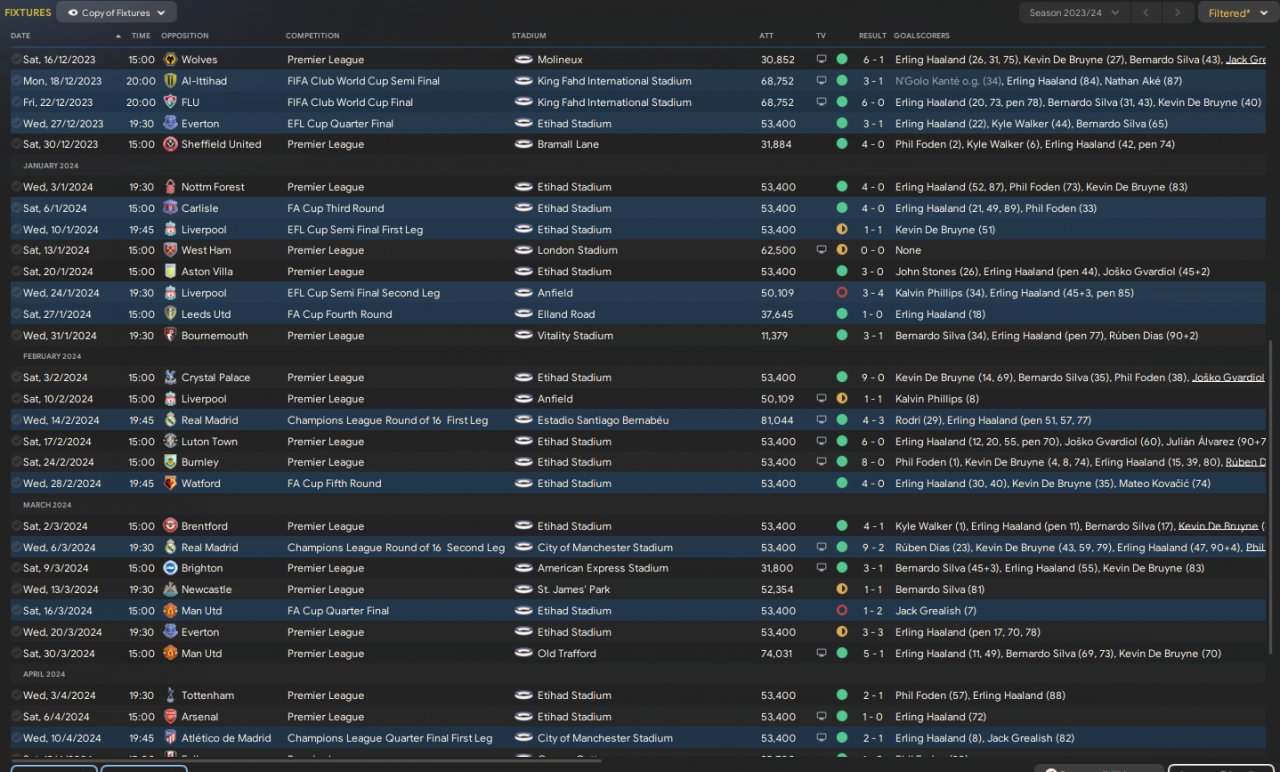Click the Leeds Utd club badge
The width and height of the screenshot is (1280, 772).
click(170, 314)
